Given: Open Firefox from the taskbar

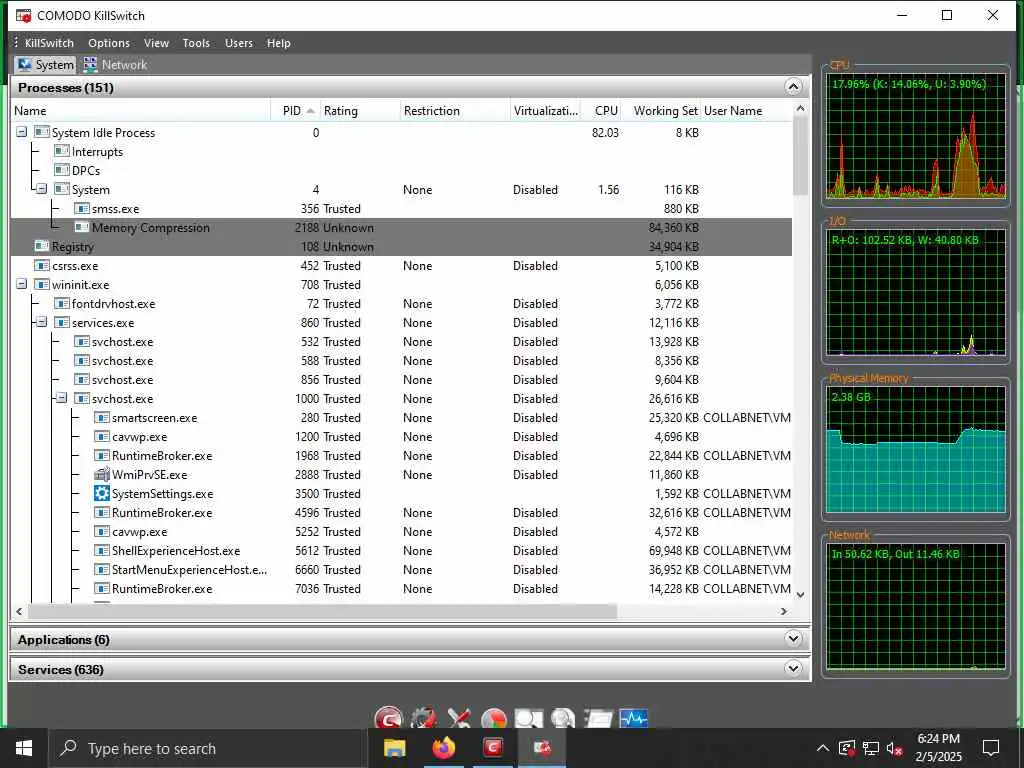Looking at the screenshot, I should coord(443,748).
